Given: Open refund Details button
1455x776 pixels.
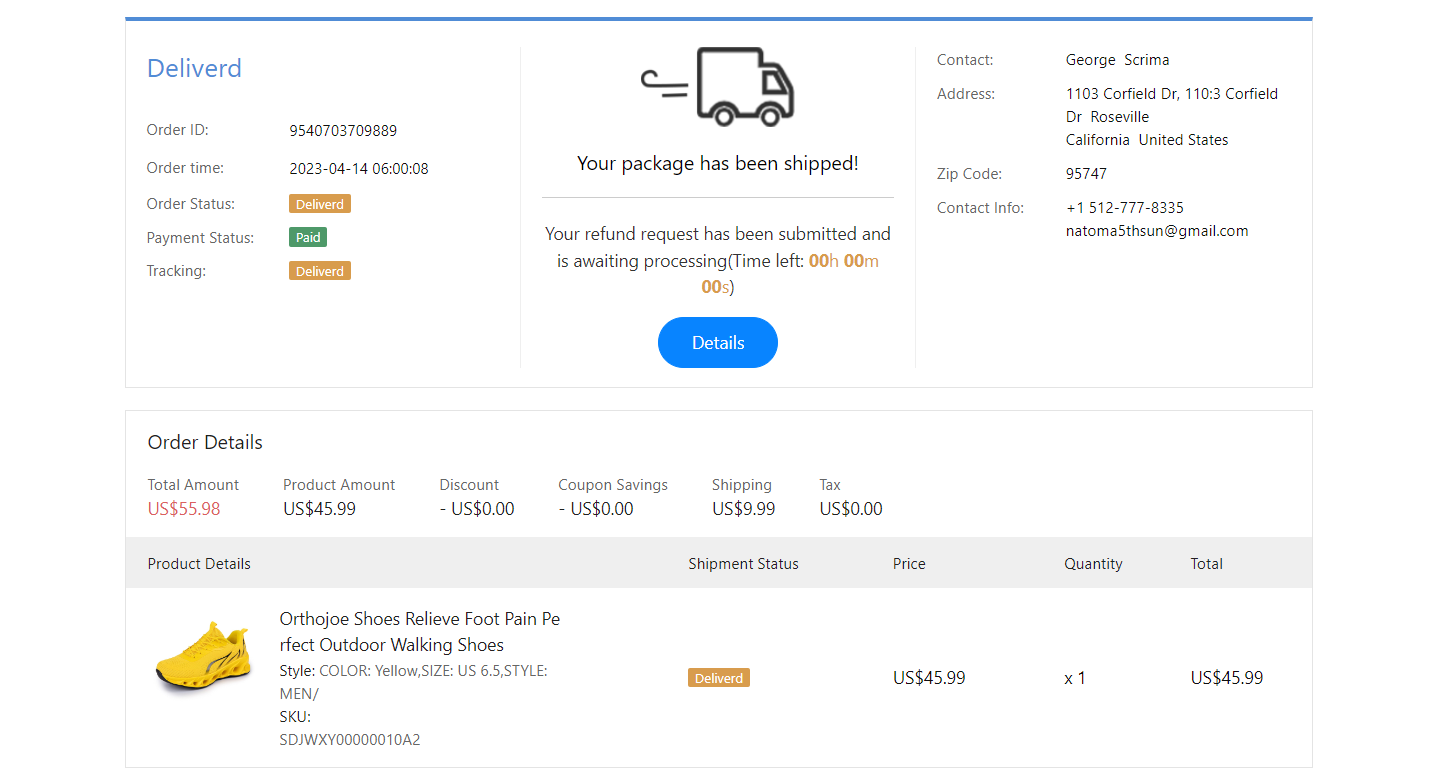Looking at the screenshot, I should click(x=717, y=343).
